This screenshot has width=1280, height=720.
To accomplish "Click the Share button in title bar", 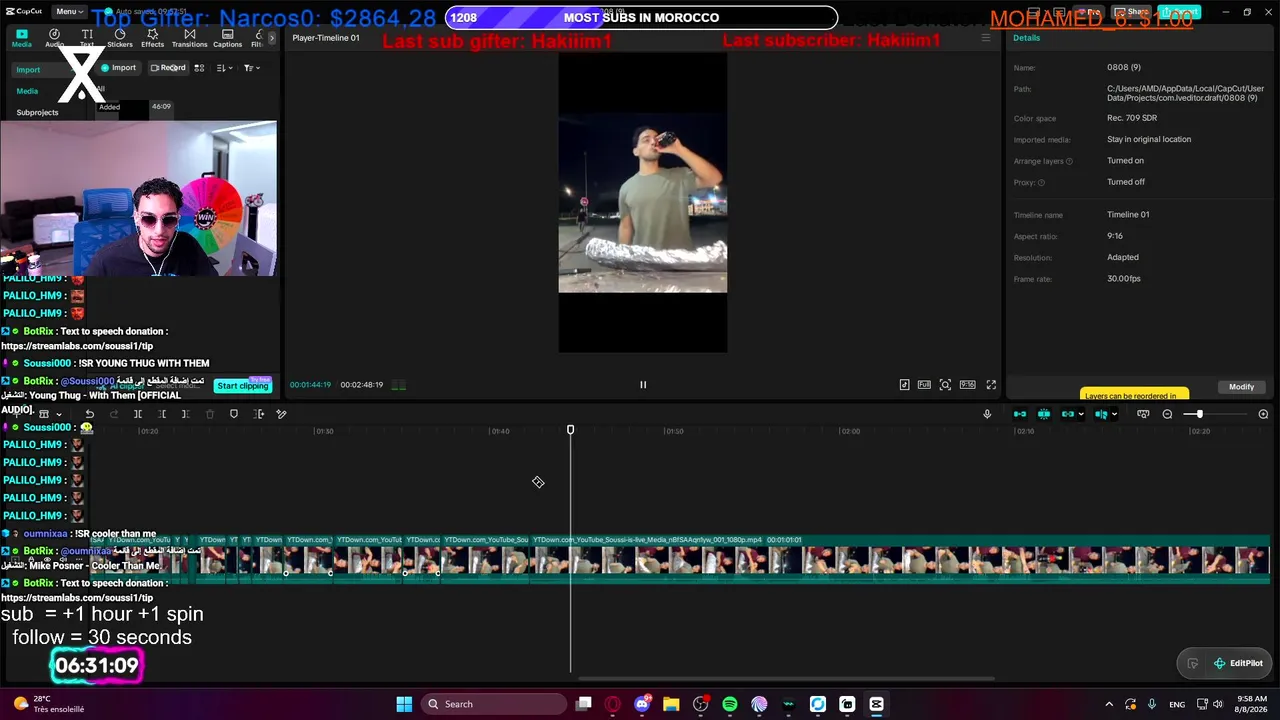I will coord(1133,12).
